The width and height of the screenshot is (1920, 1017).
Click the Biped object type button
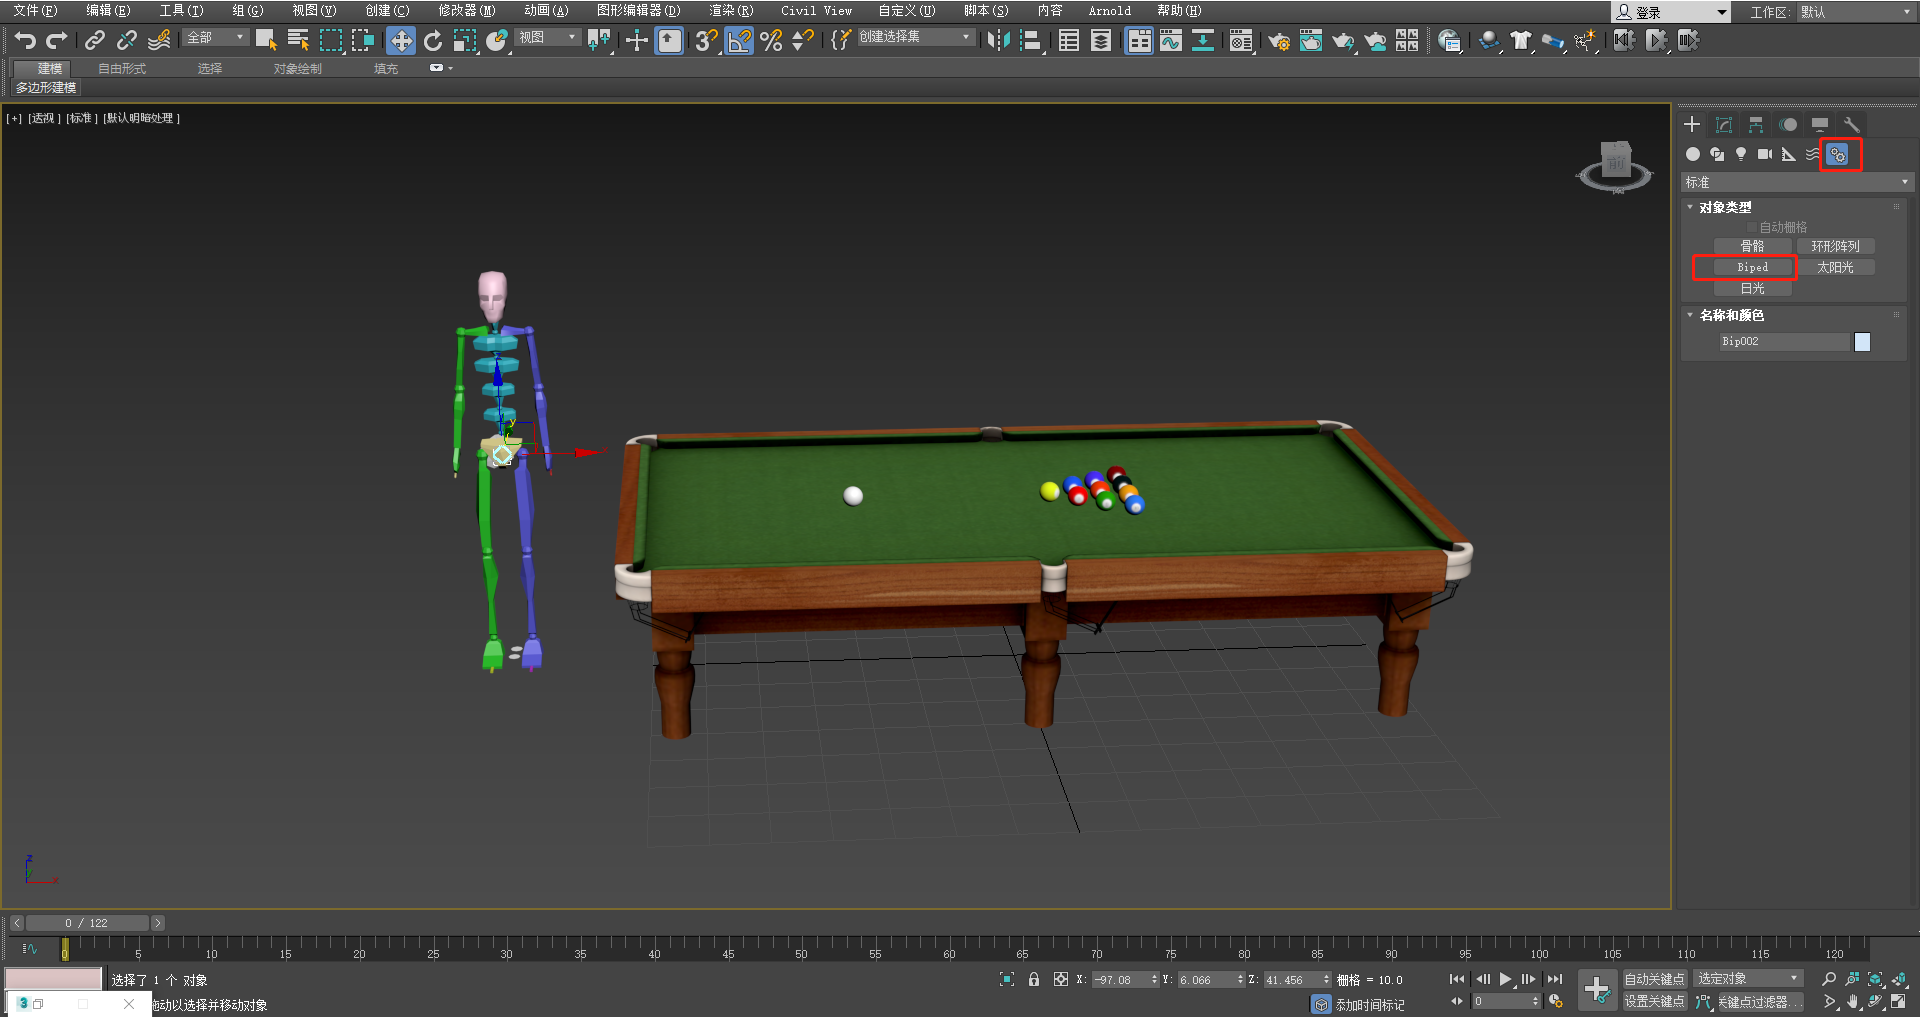[1752, 267]
